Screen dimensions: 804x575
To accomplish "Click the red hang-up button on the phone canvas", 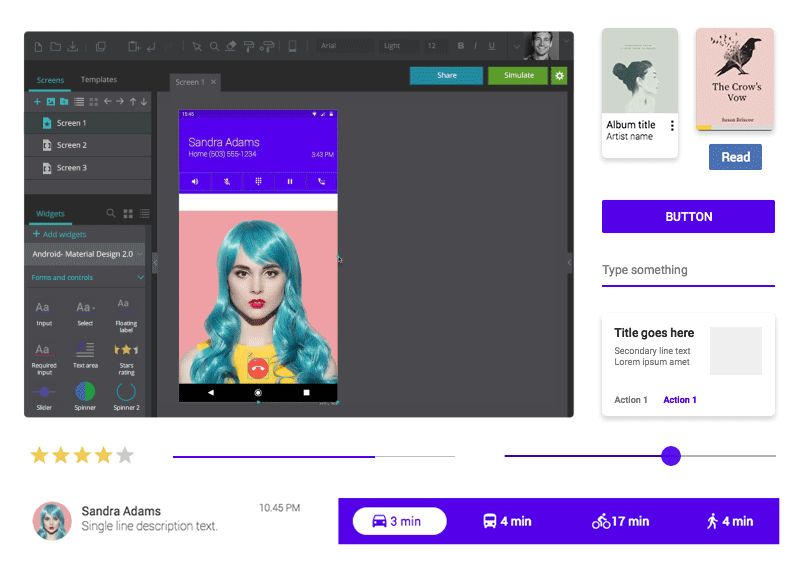I will [x=258, y=368].
